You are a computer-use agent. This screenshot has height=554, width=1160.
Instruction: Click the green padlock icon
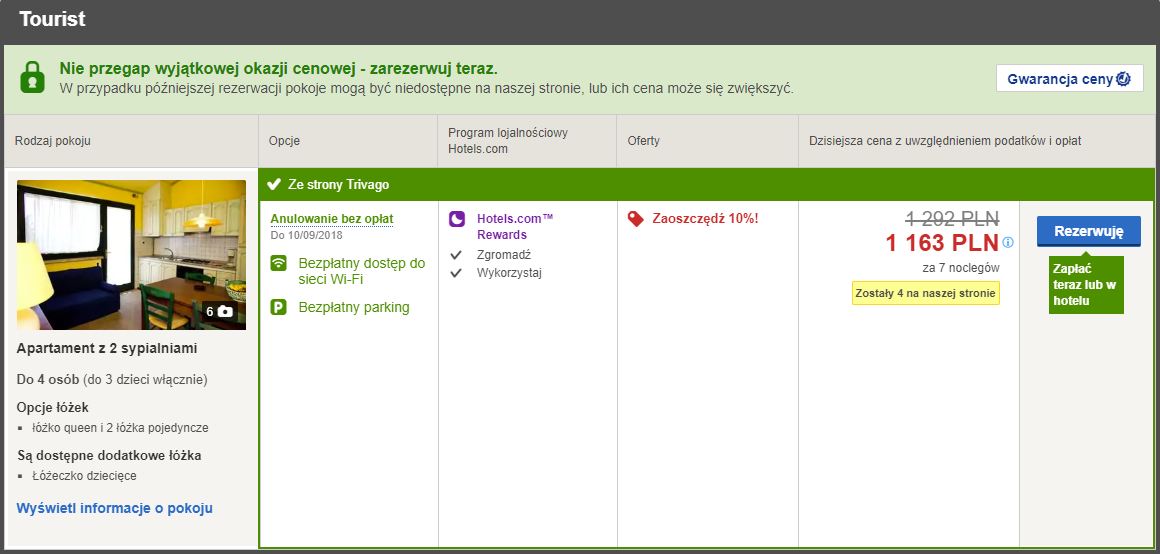(x=32, y=77)
